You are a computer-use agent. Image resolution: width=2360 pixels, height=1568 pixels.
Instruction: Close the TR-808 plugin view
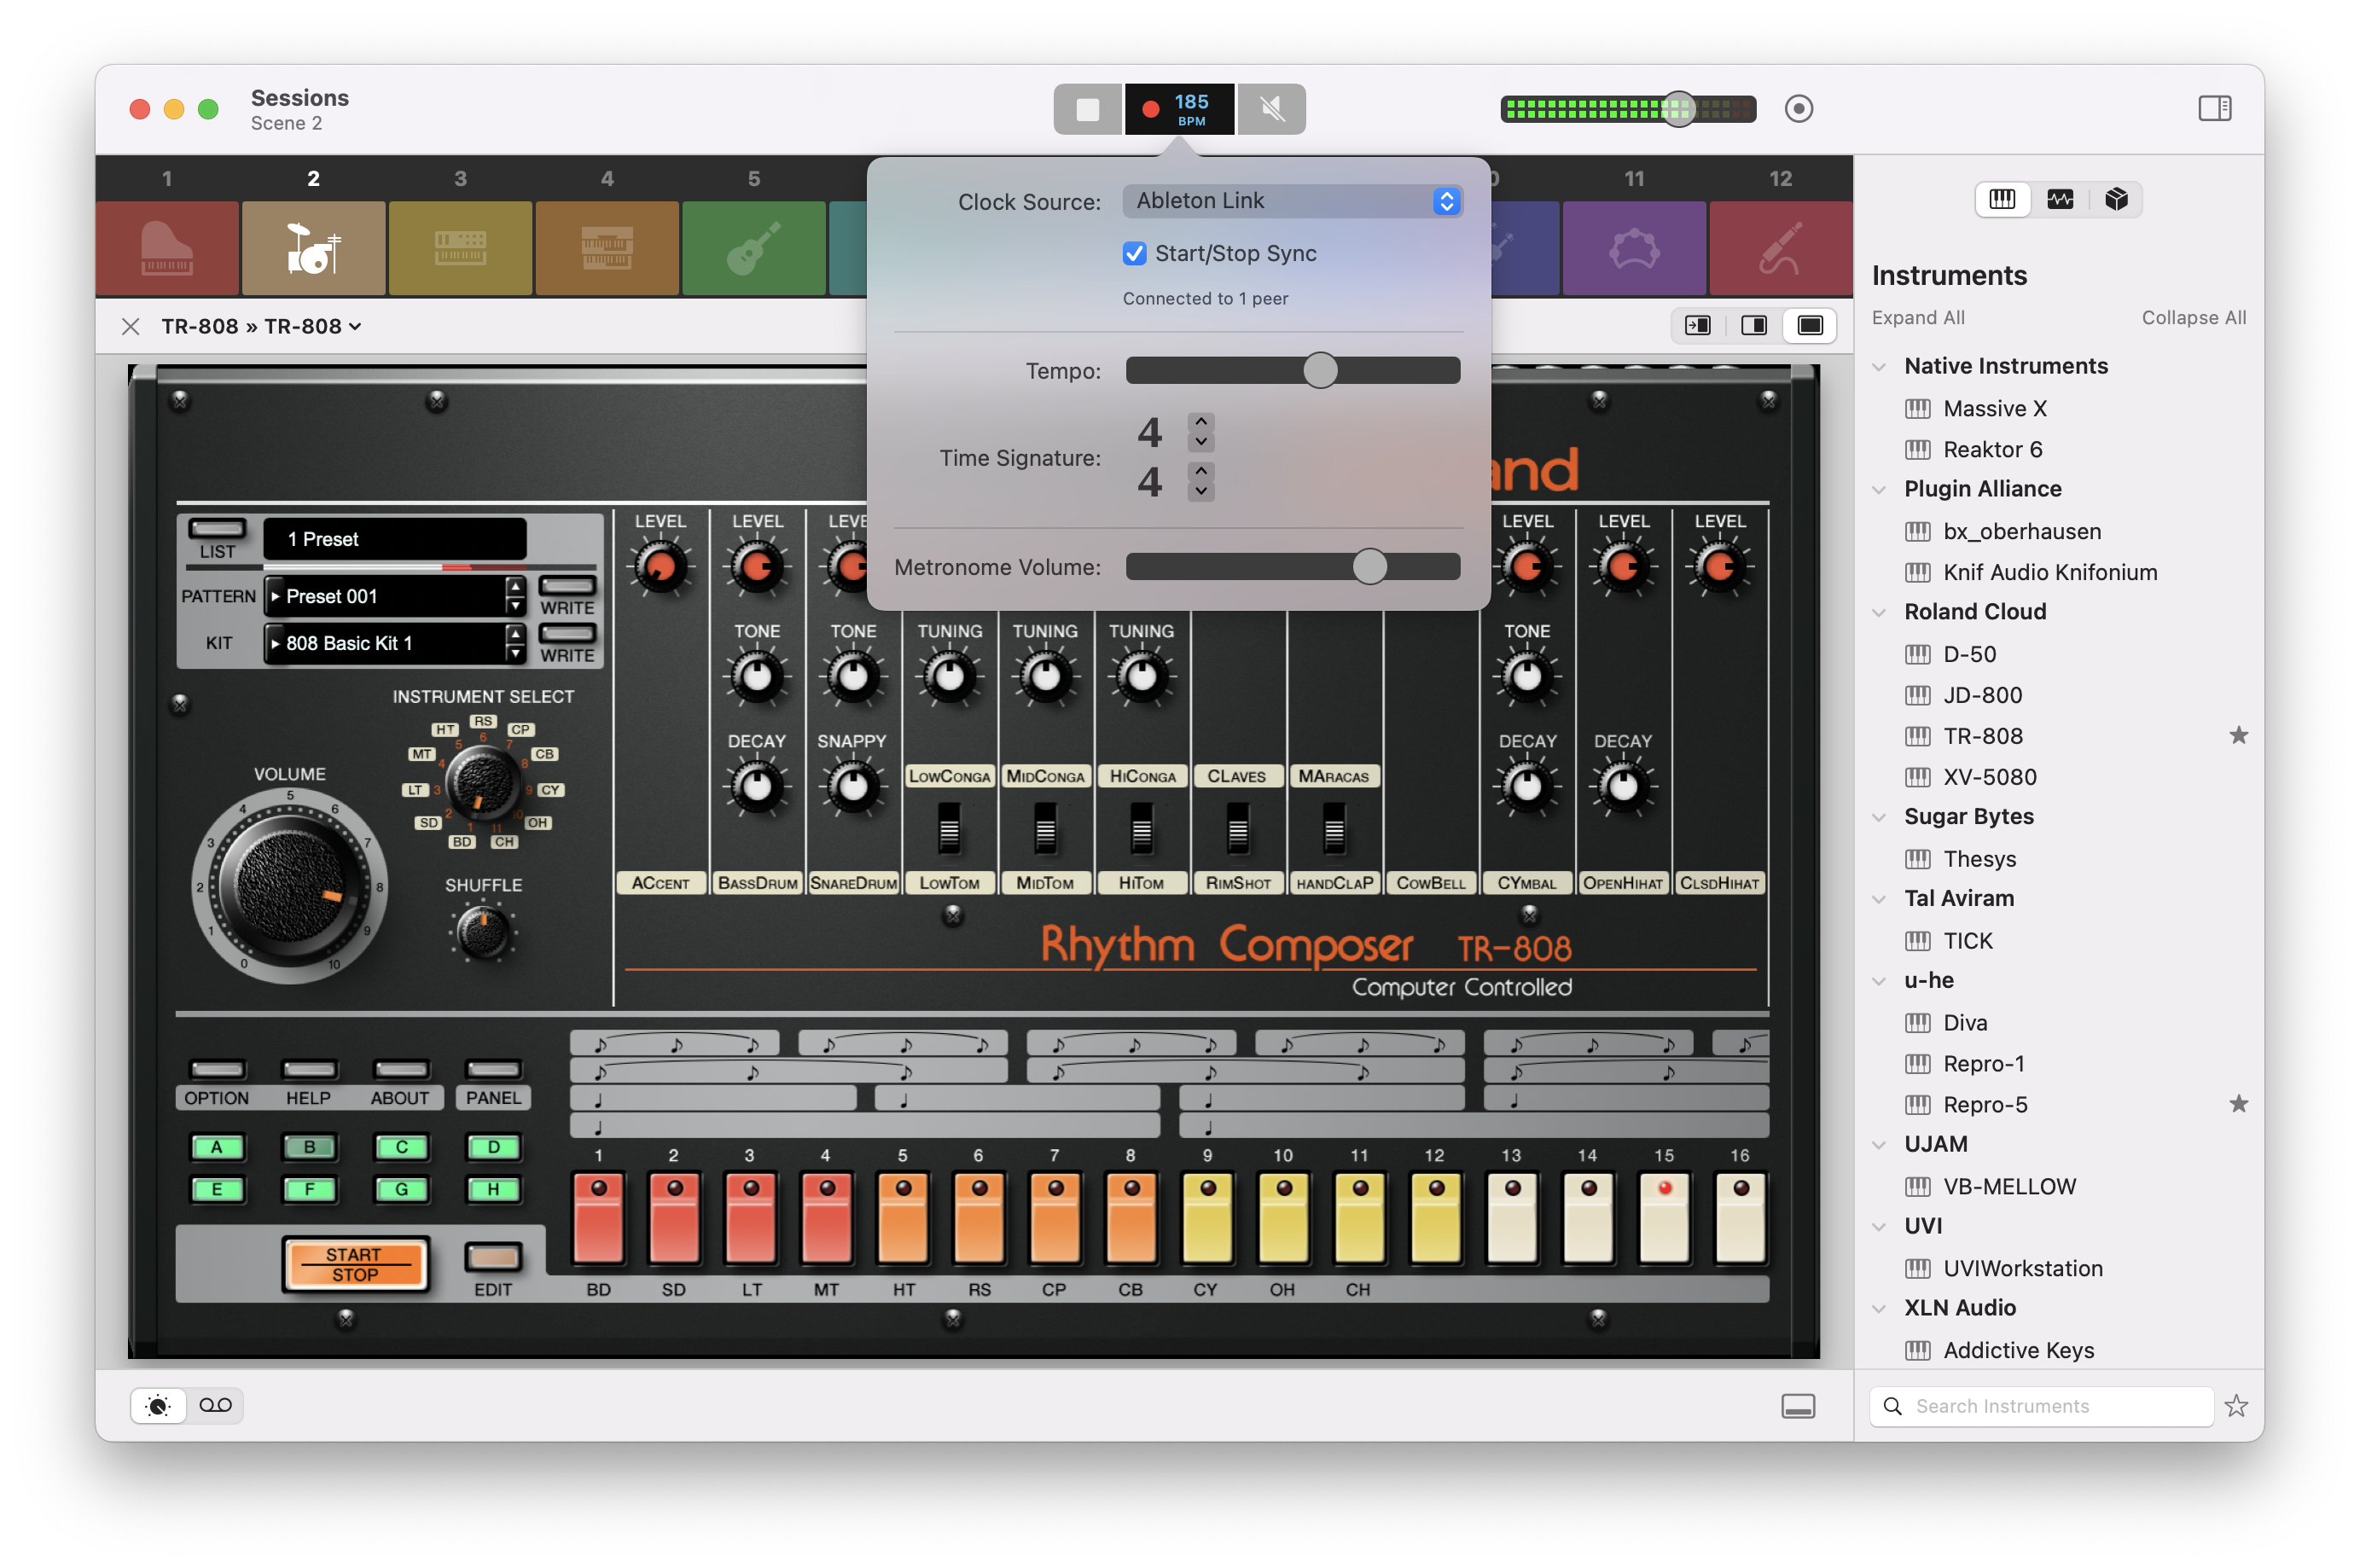(x=130, y=326)
